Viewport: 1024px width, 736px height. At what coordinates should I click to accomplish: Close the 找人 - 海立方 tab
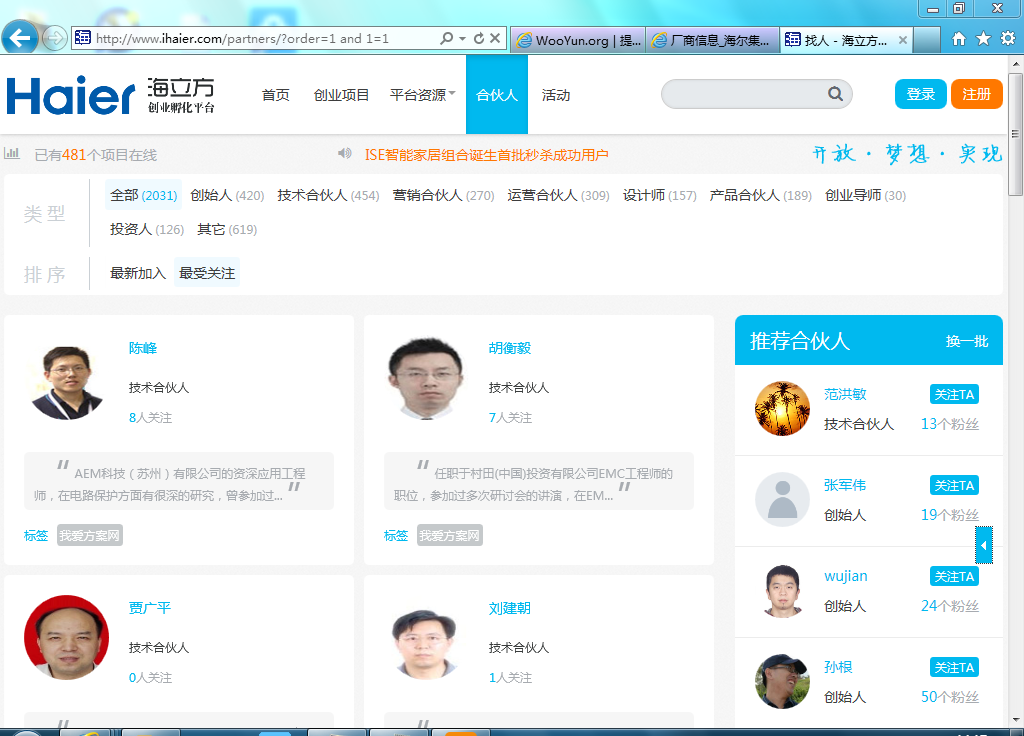[903, 40]
